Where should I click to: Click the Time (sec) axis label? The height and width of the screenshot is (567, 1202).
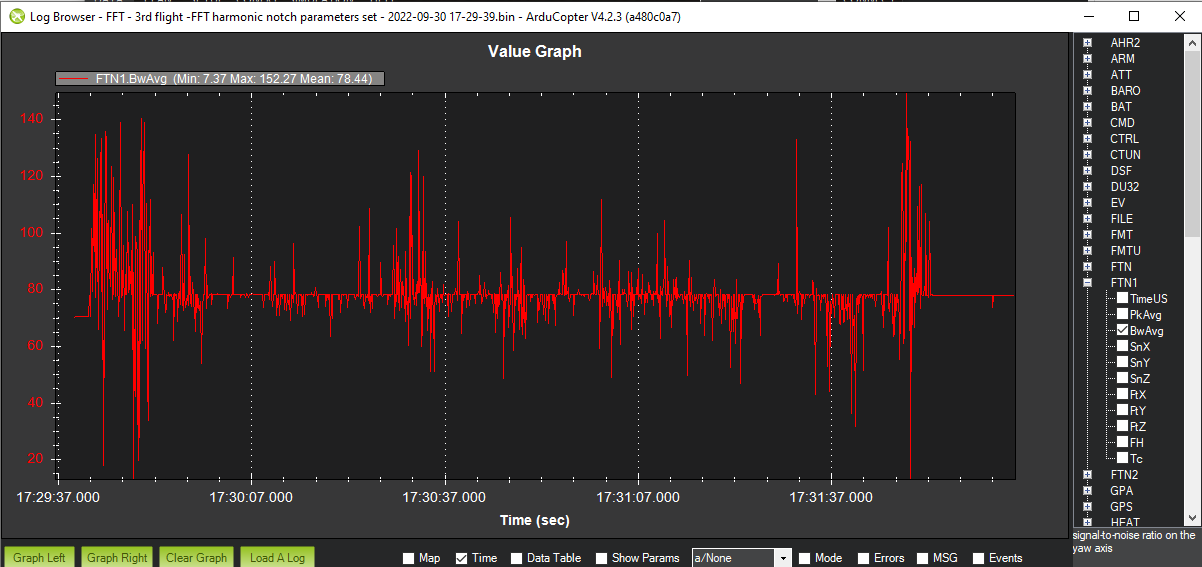[x=534, y=520]
